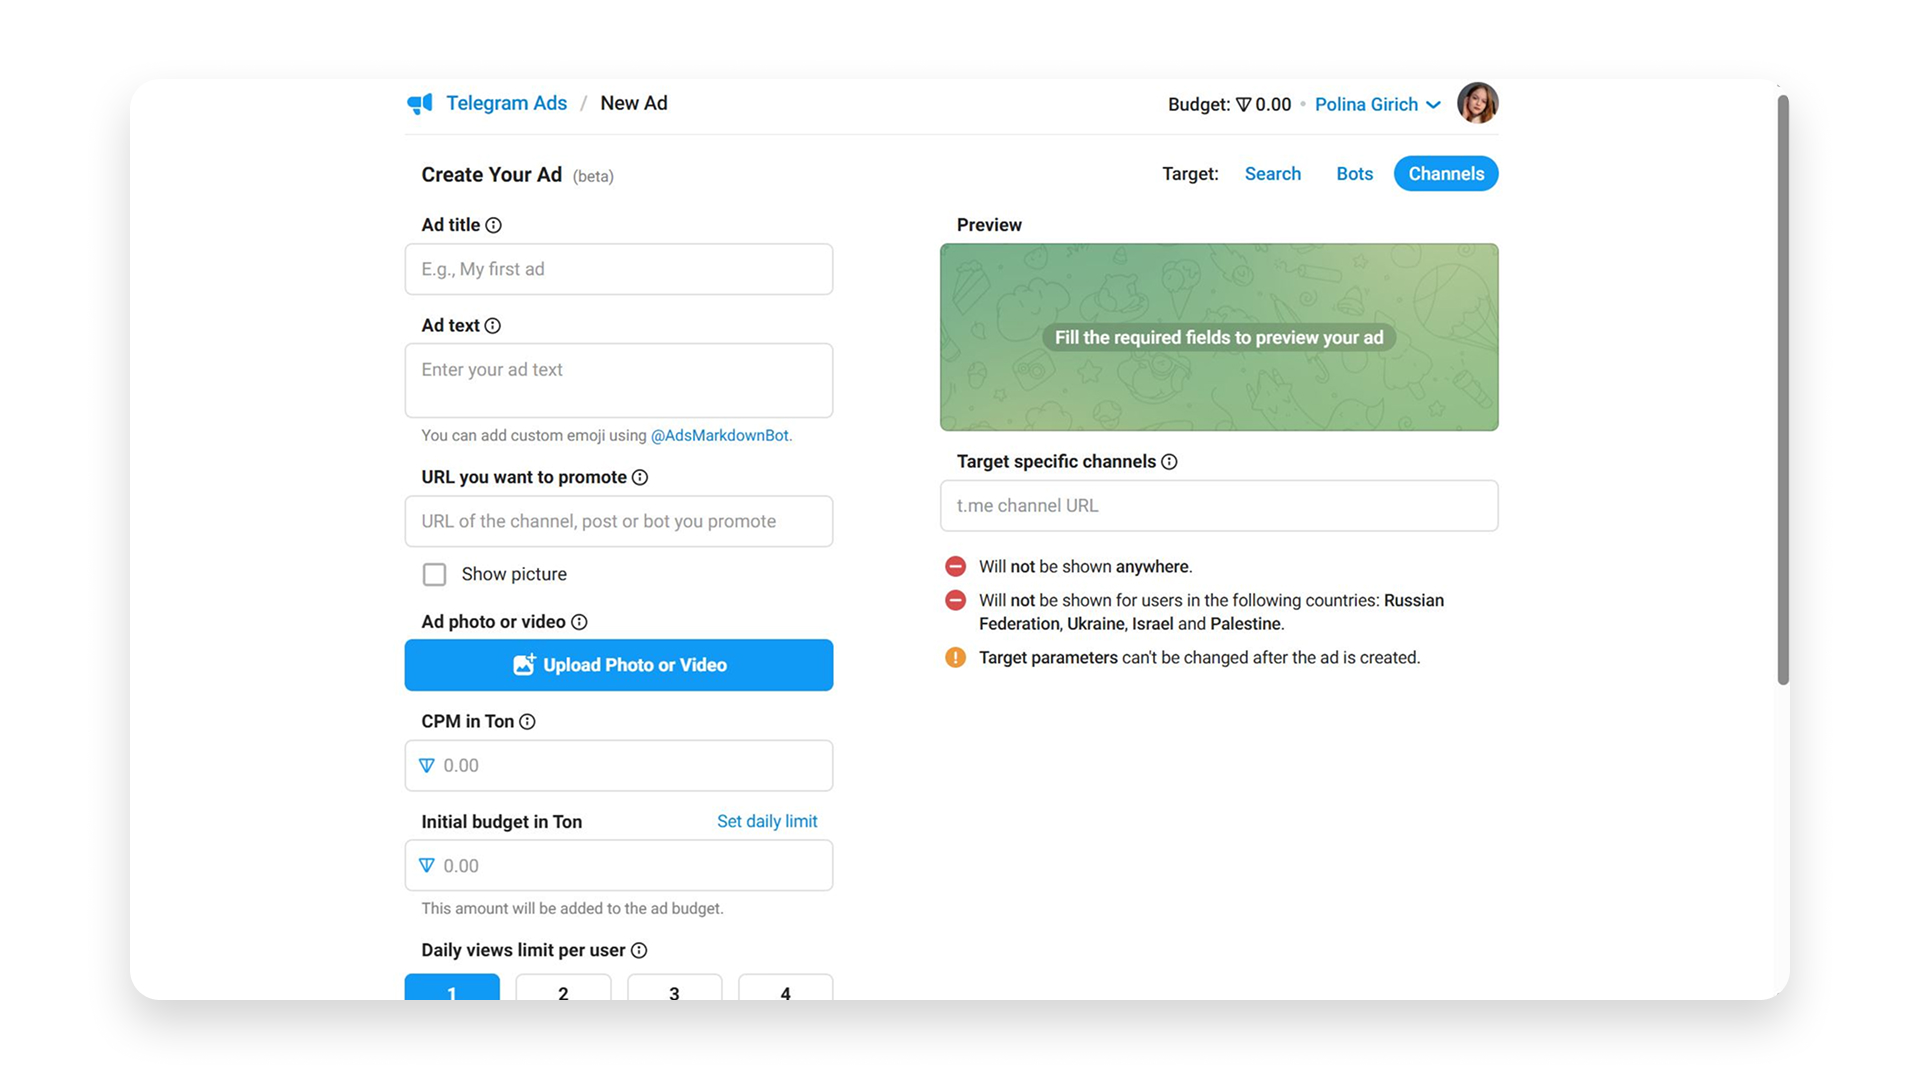Focus the Ad title input field
The height and width of the screenshot is (1080, 1920).
tap(619, 269)
